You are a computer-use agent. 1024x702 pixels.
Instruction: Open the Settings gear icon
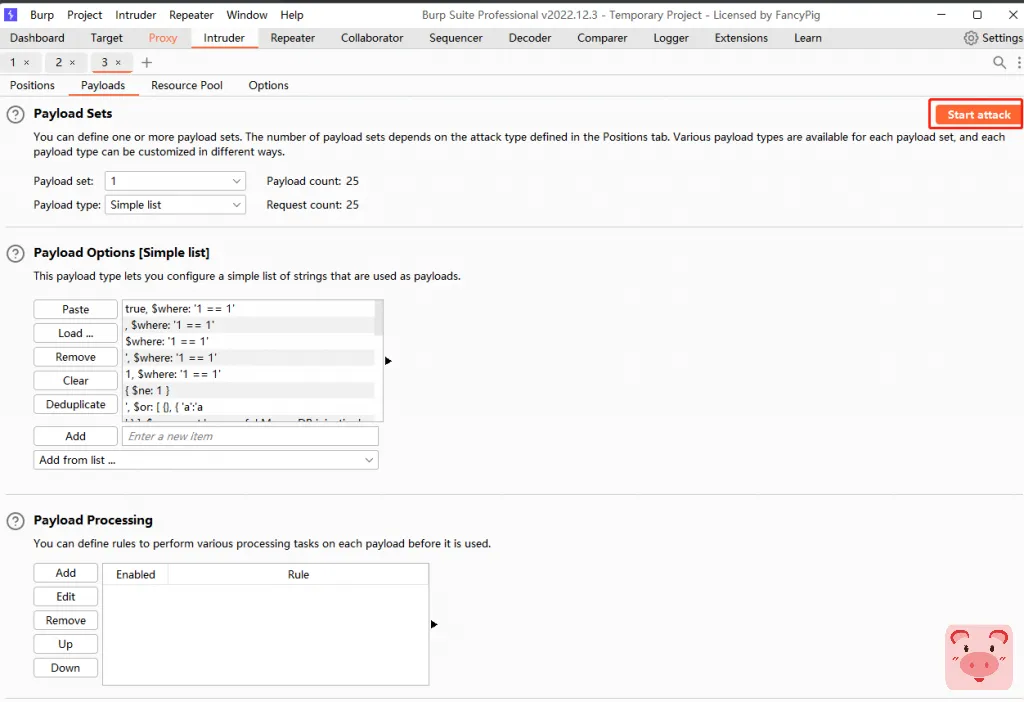click(970, 38)
